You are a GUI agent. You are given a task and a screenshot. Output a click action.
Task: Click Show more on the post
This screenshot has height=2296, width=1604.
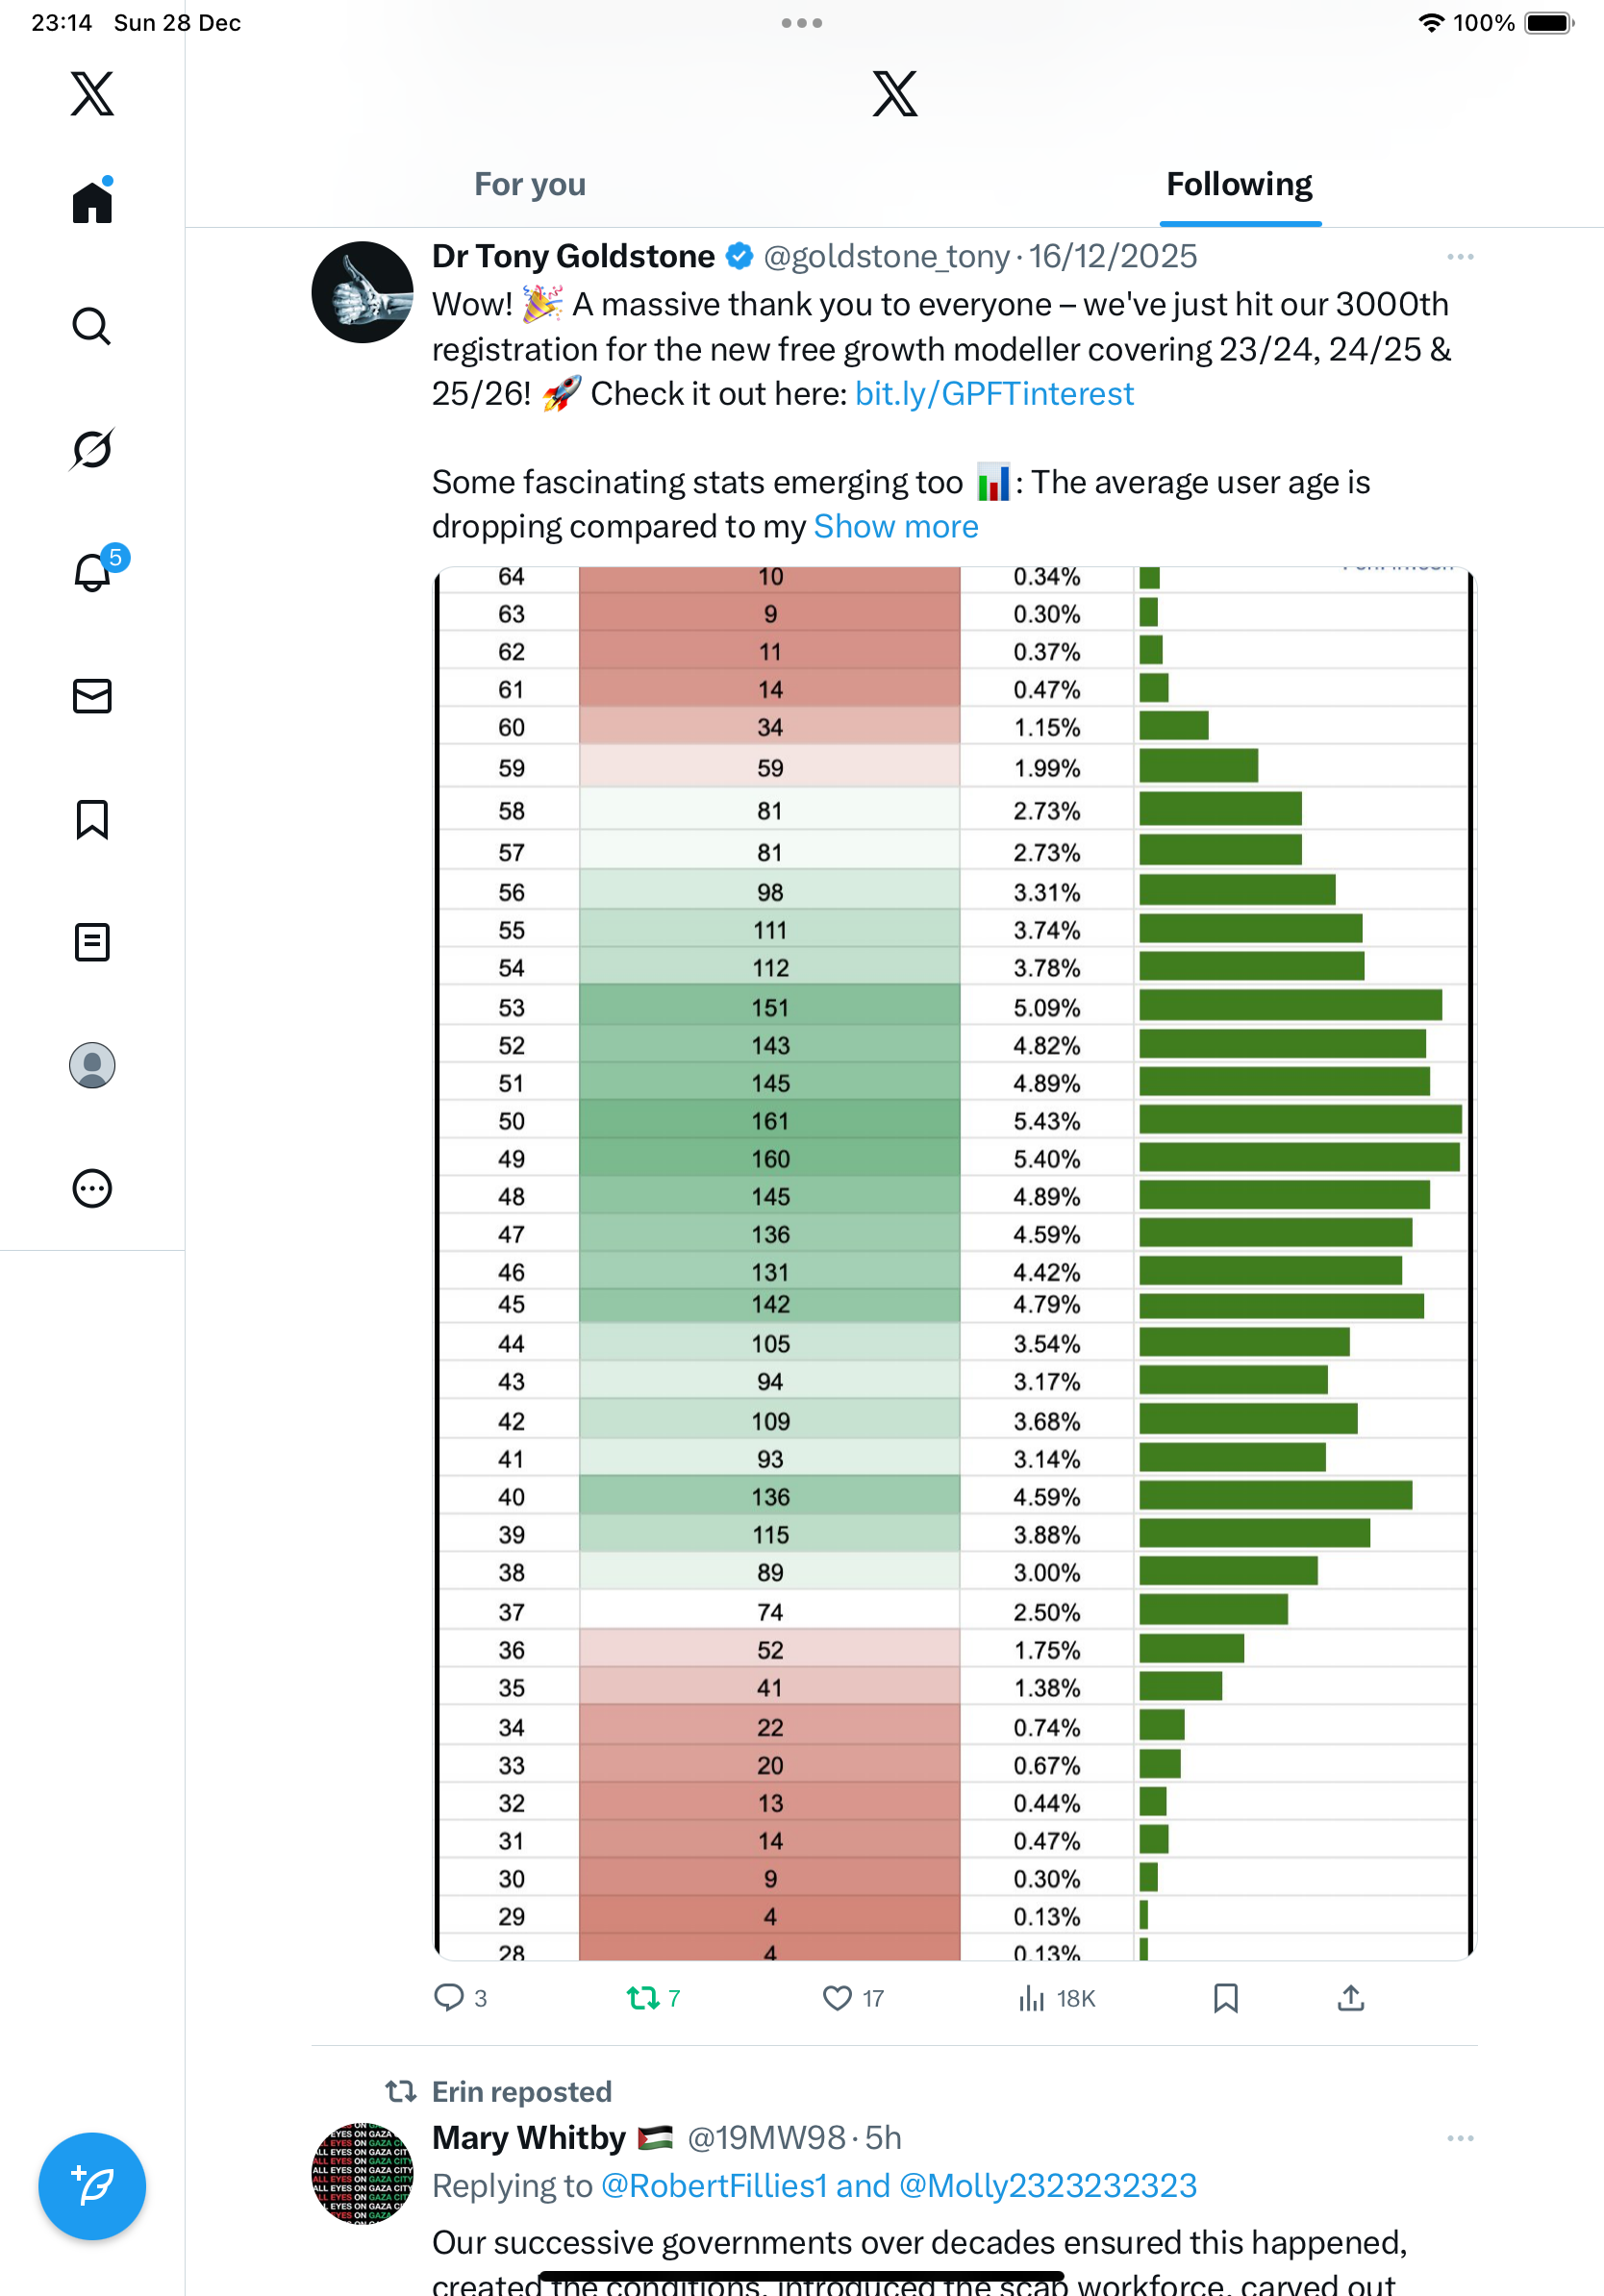[x=896, y=527]
